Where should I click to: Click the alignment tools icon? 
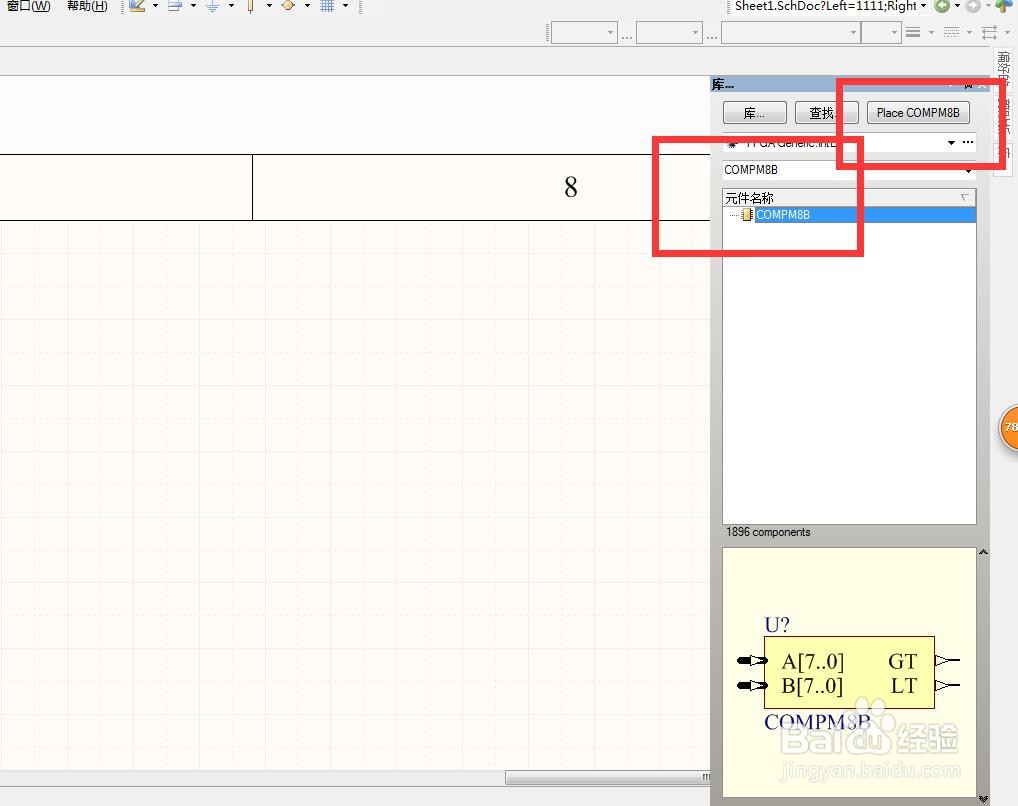(175, 6)
